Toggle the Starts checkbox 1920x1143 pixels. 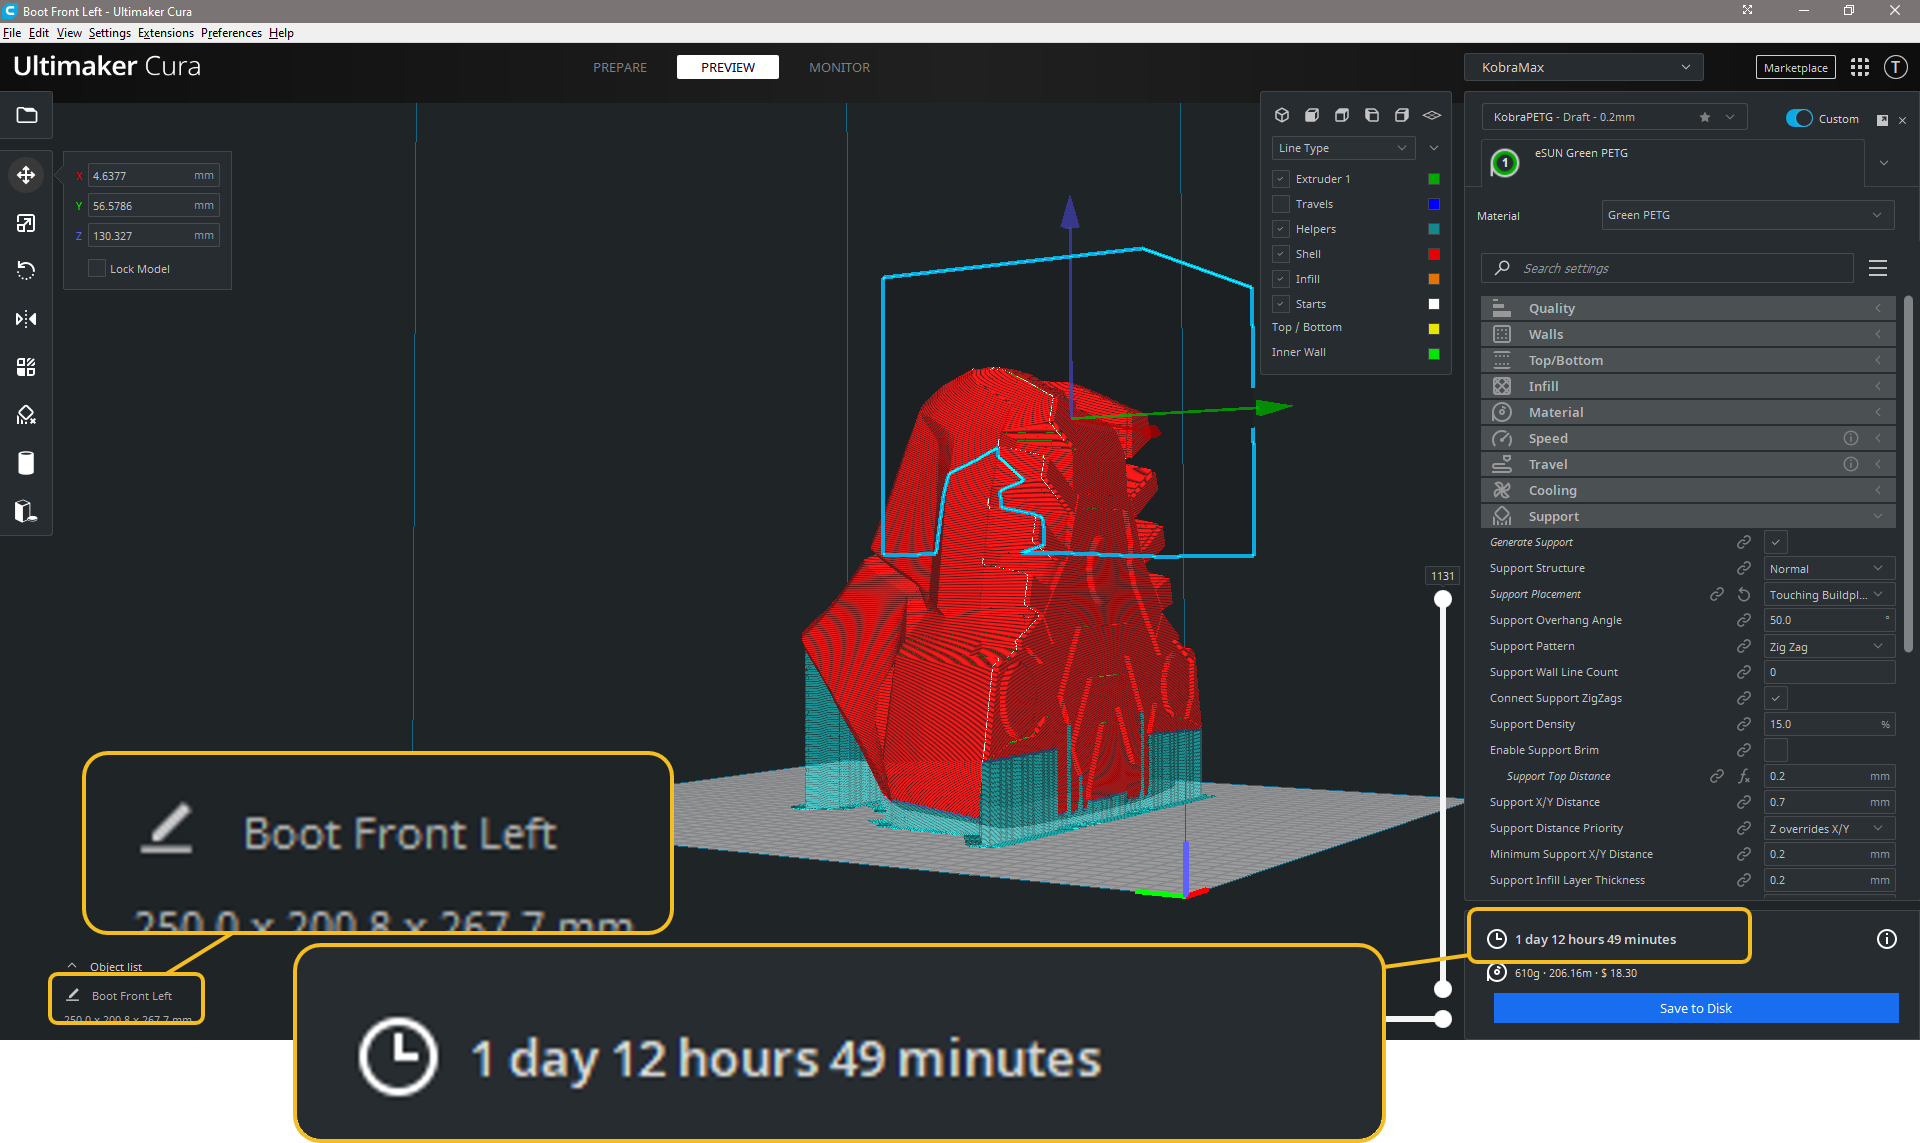click(1280, 304)
